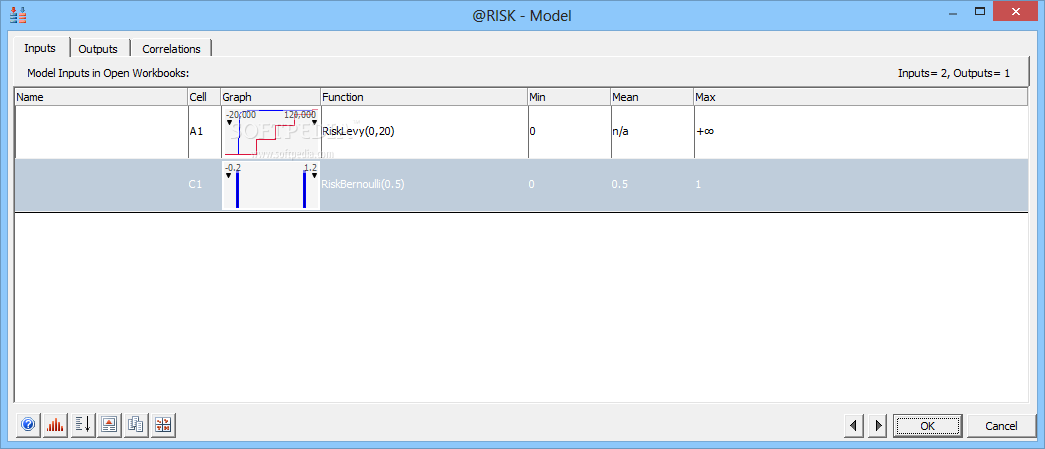Screen dimensions: 1045x449
Task: Click the scatter matrix grid icon
Action: coord(163,425)
